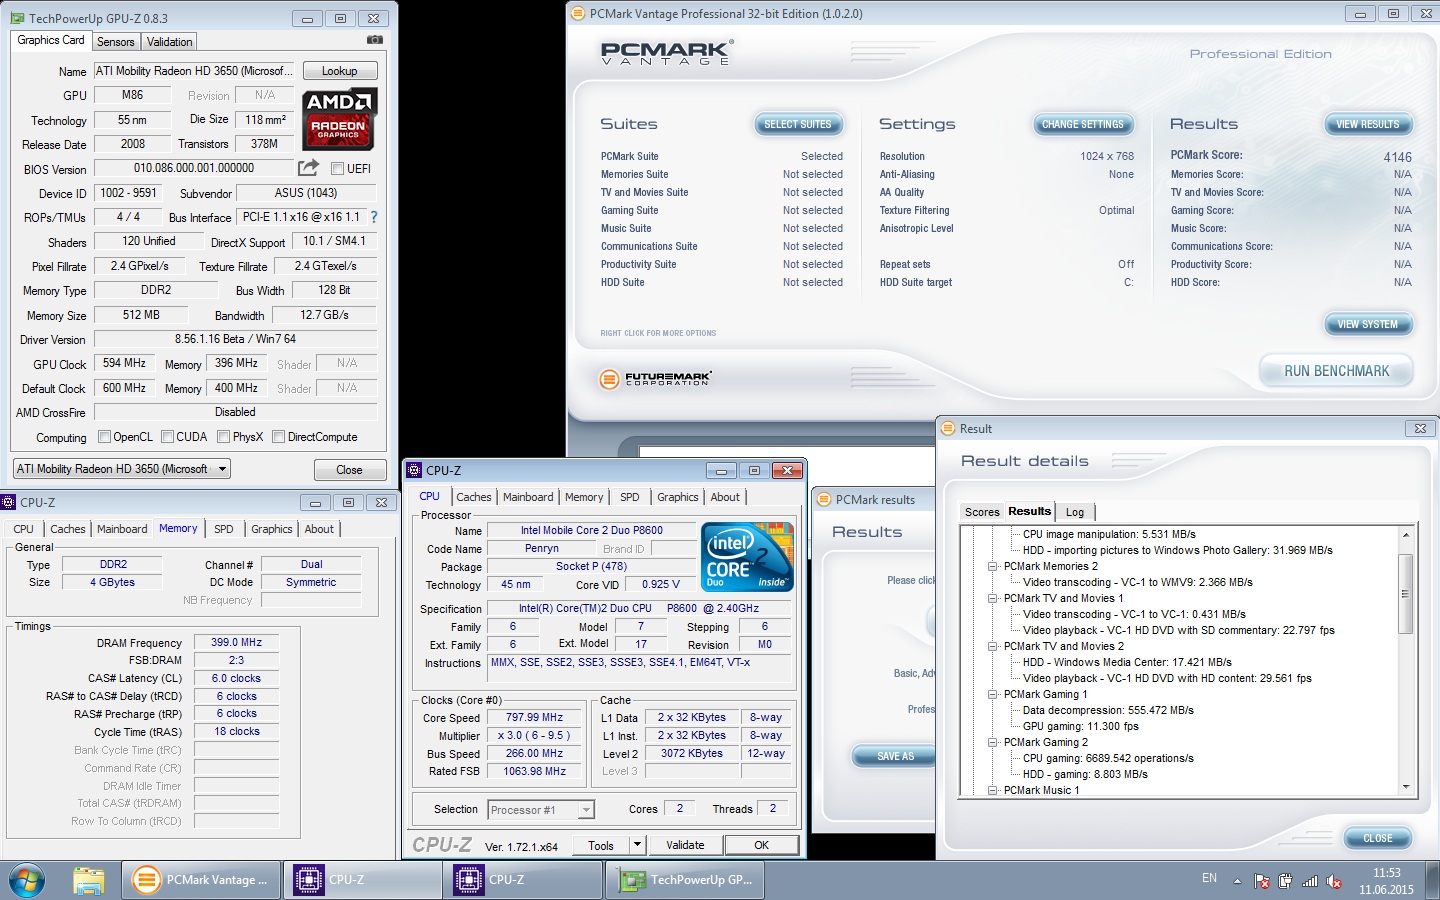Click SAVE AS button in PCMark results

click(x=896, y=756)
